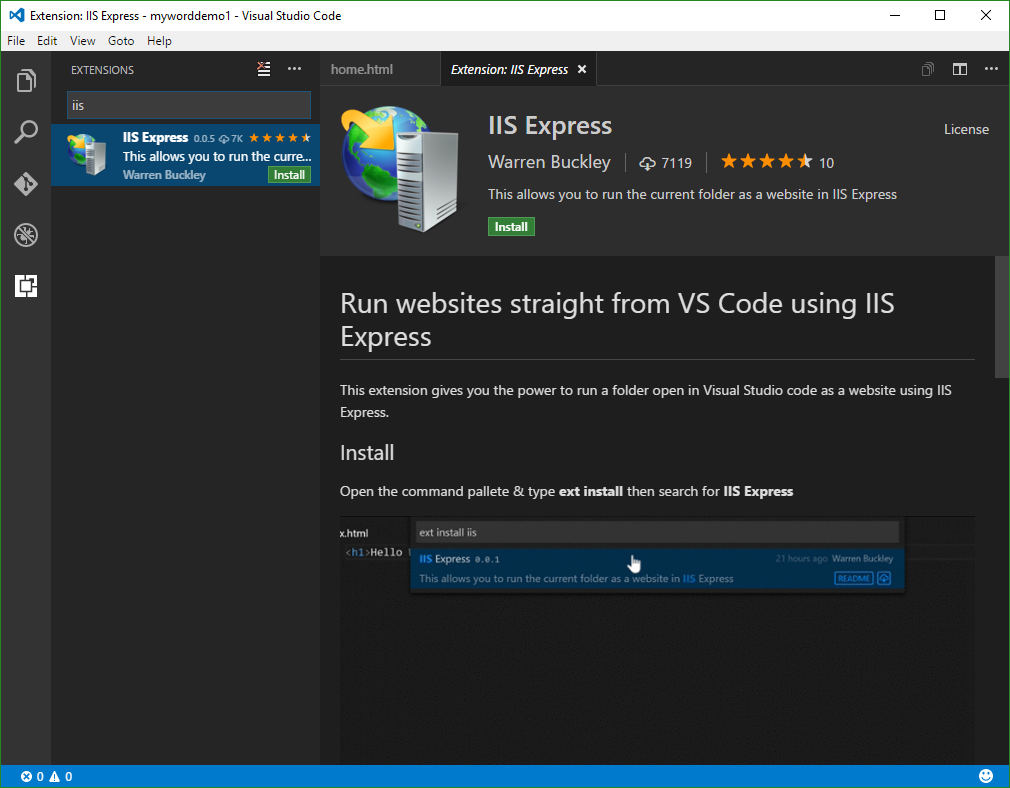This screenshot has width=1010, height=788.
Task: Click the smiley feedback icon in status bar
Action: [x=986, y=776]
